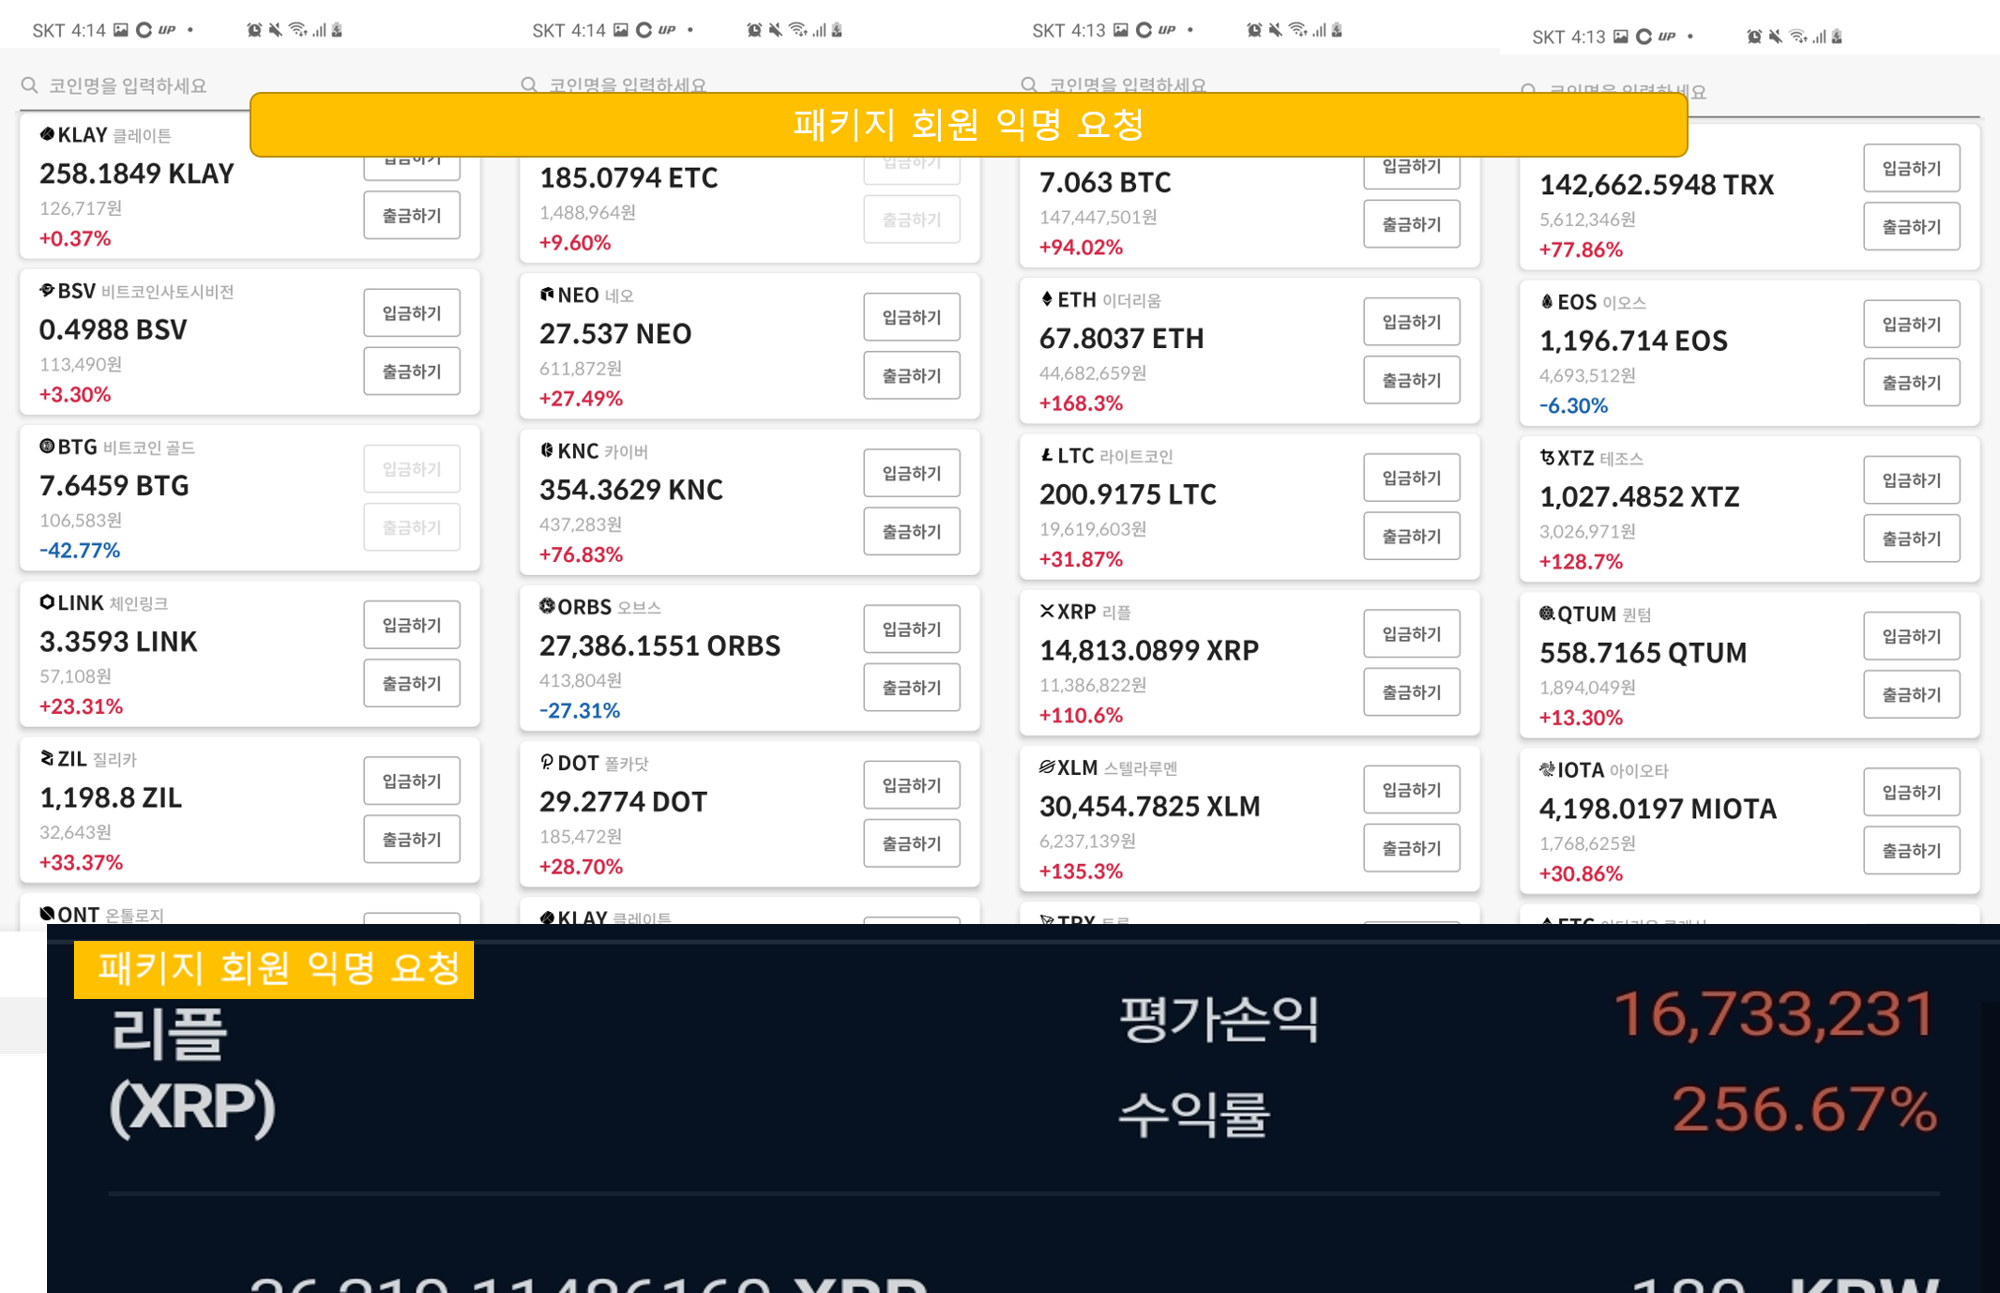Click the 14,813.0899 XRP balance
2000x1293 pixels.
click(x=1149, y=650)
